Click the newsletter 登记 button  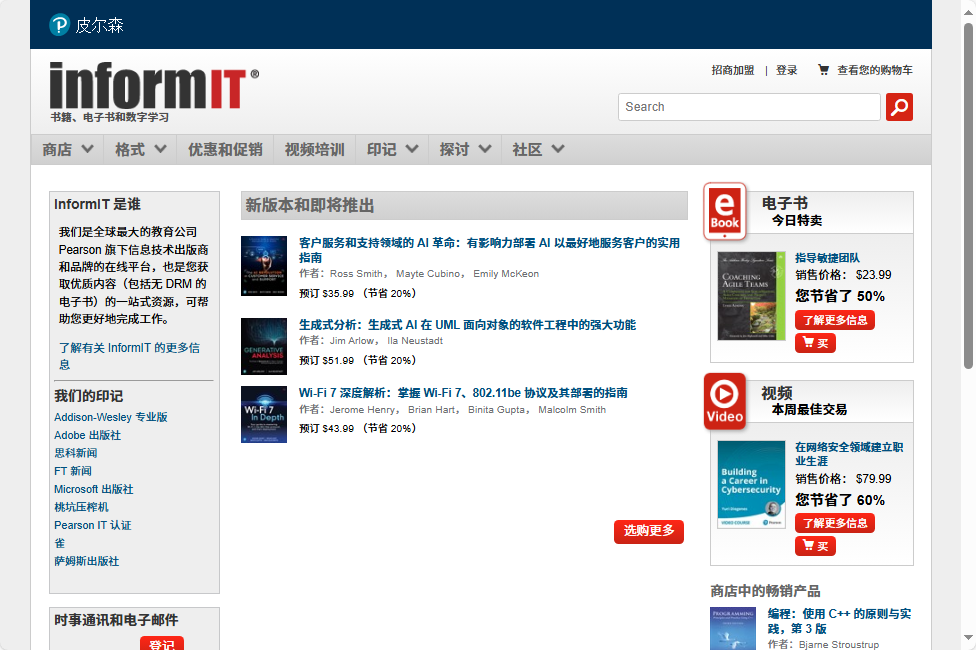coord(162,644)
